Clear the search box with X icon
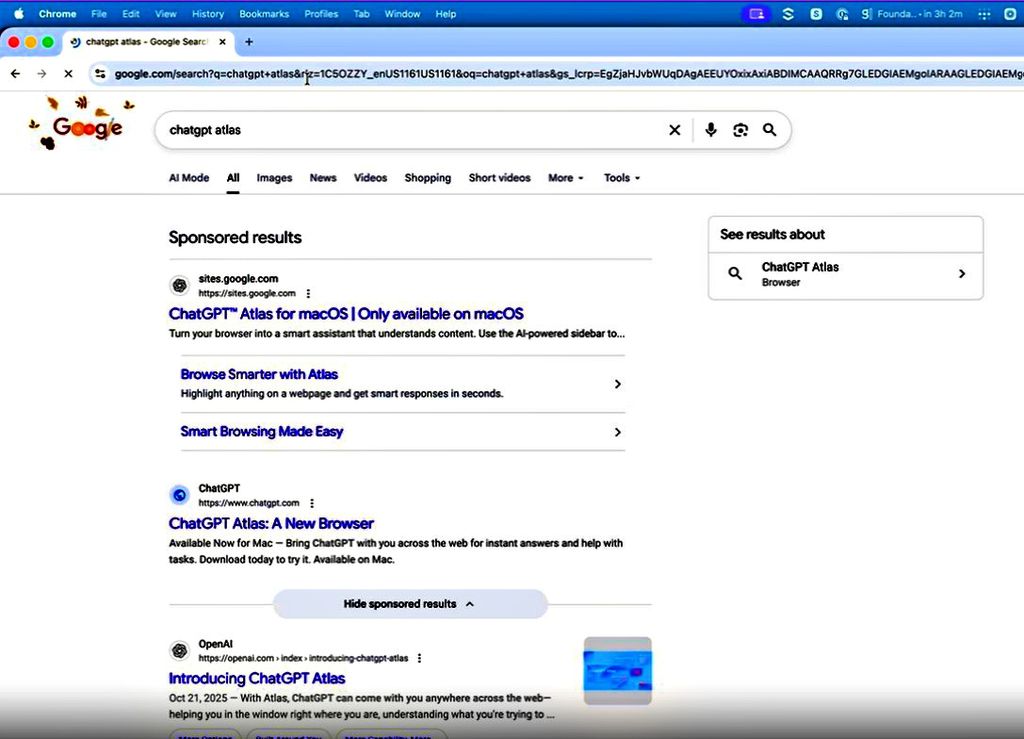Image resolution: width=1024 pixels, height=739 pixels. (674, 130)
